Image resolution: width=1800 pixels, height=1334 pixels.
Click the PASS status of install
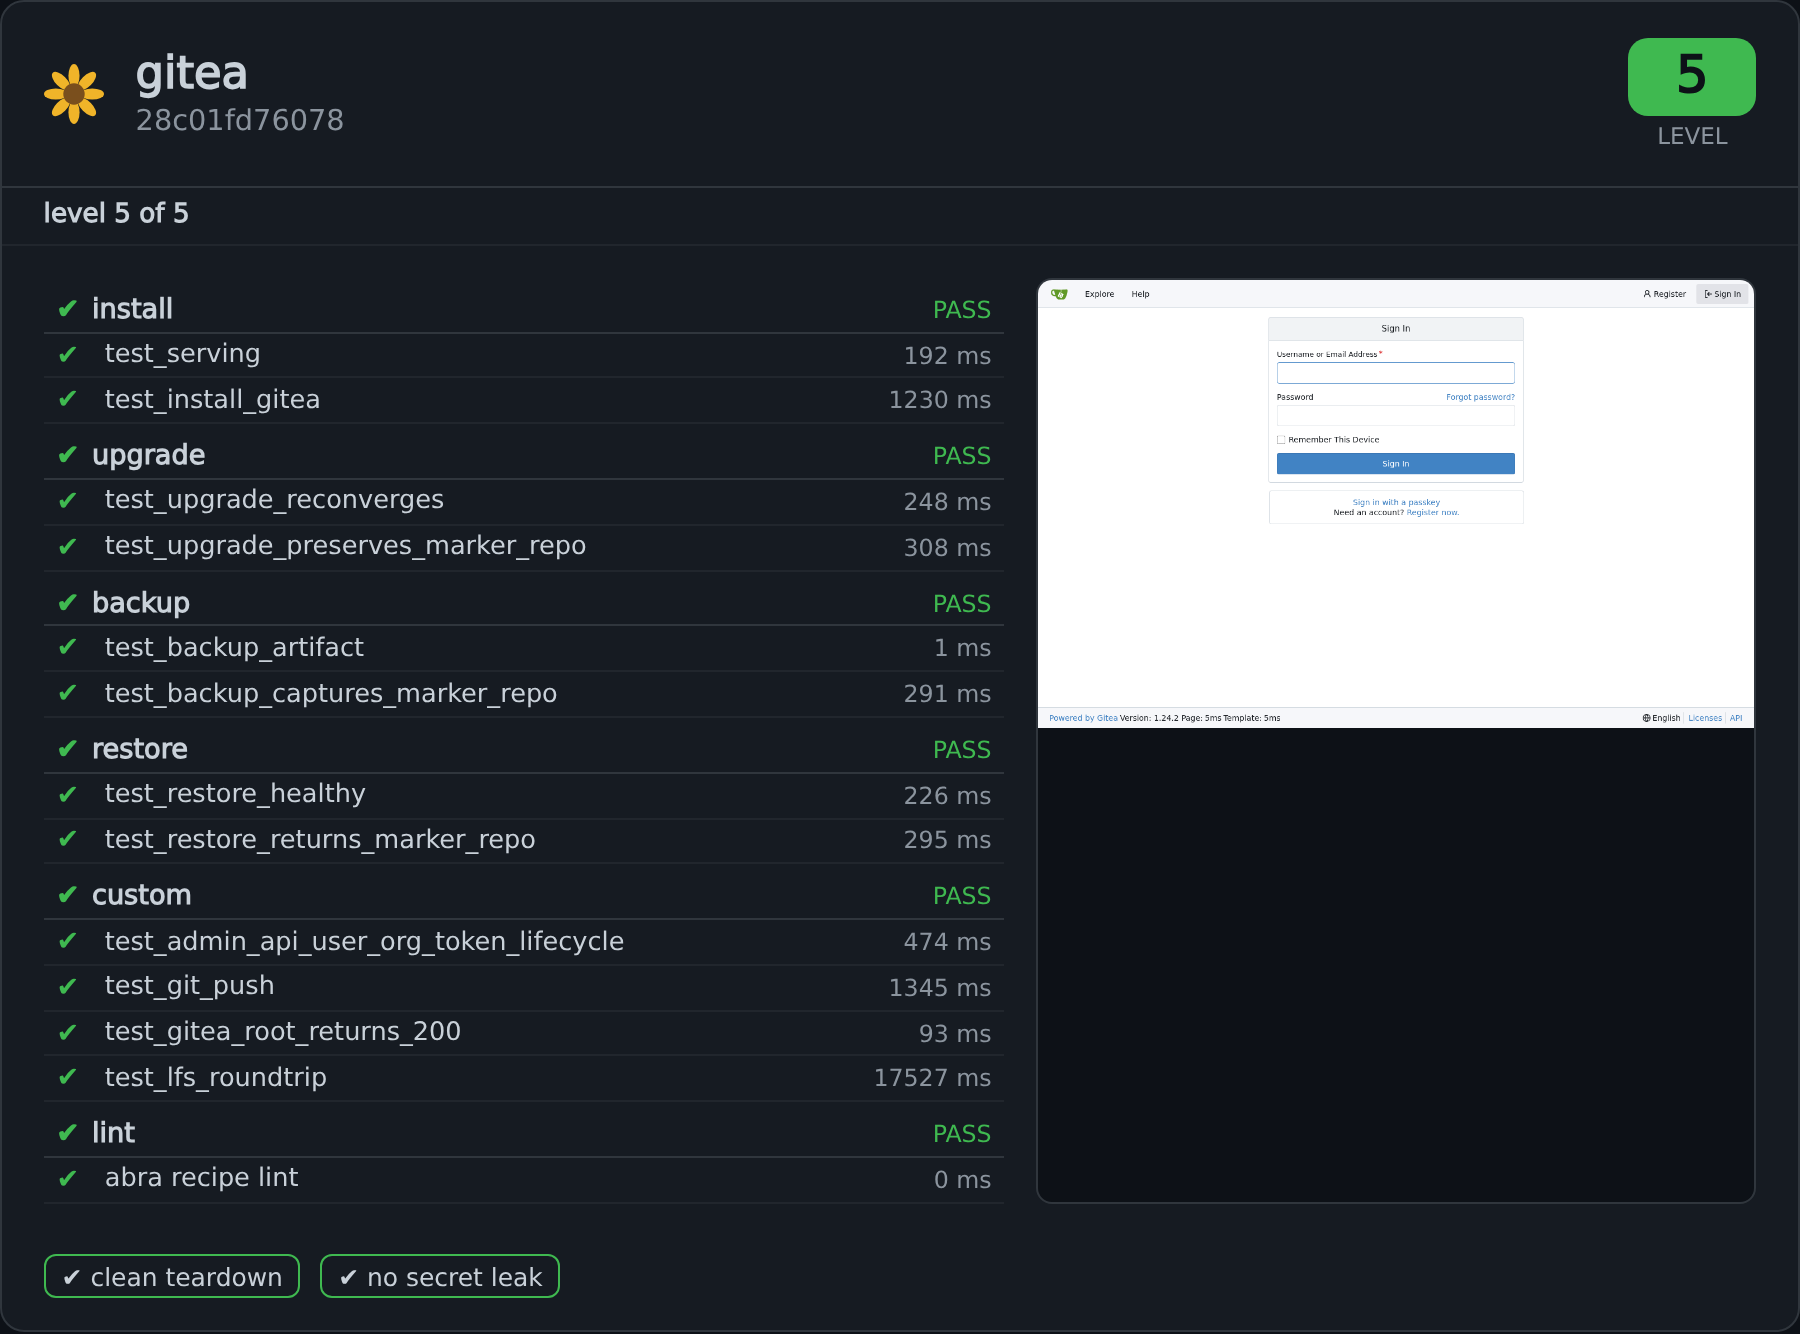(962, 310)
